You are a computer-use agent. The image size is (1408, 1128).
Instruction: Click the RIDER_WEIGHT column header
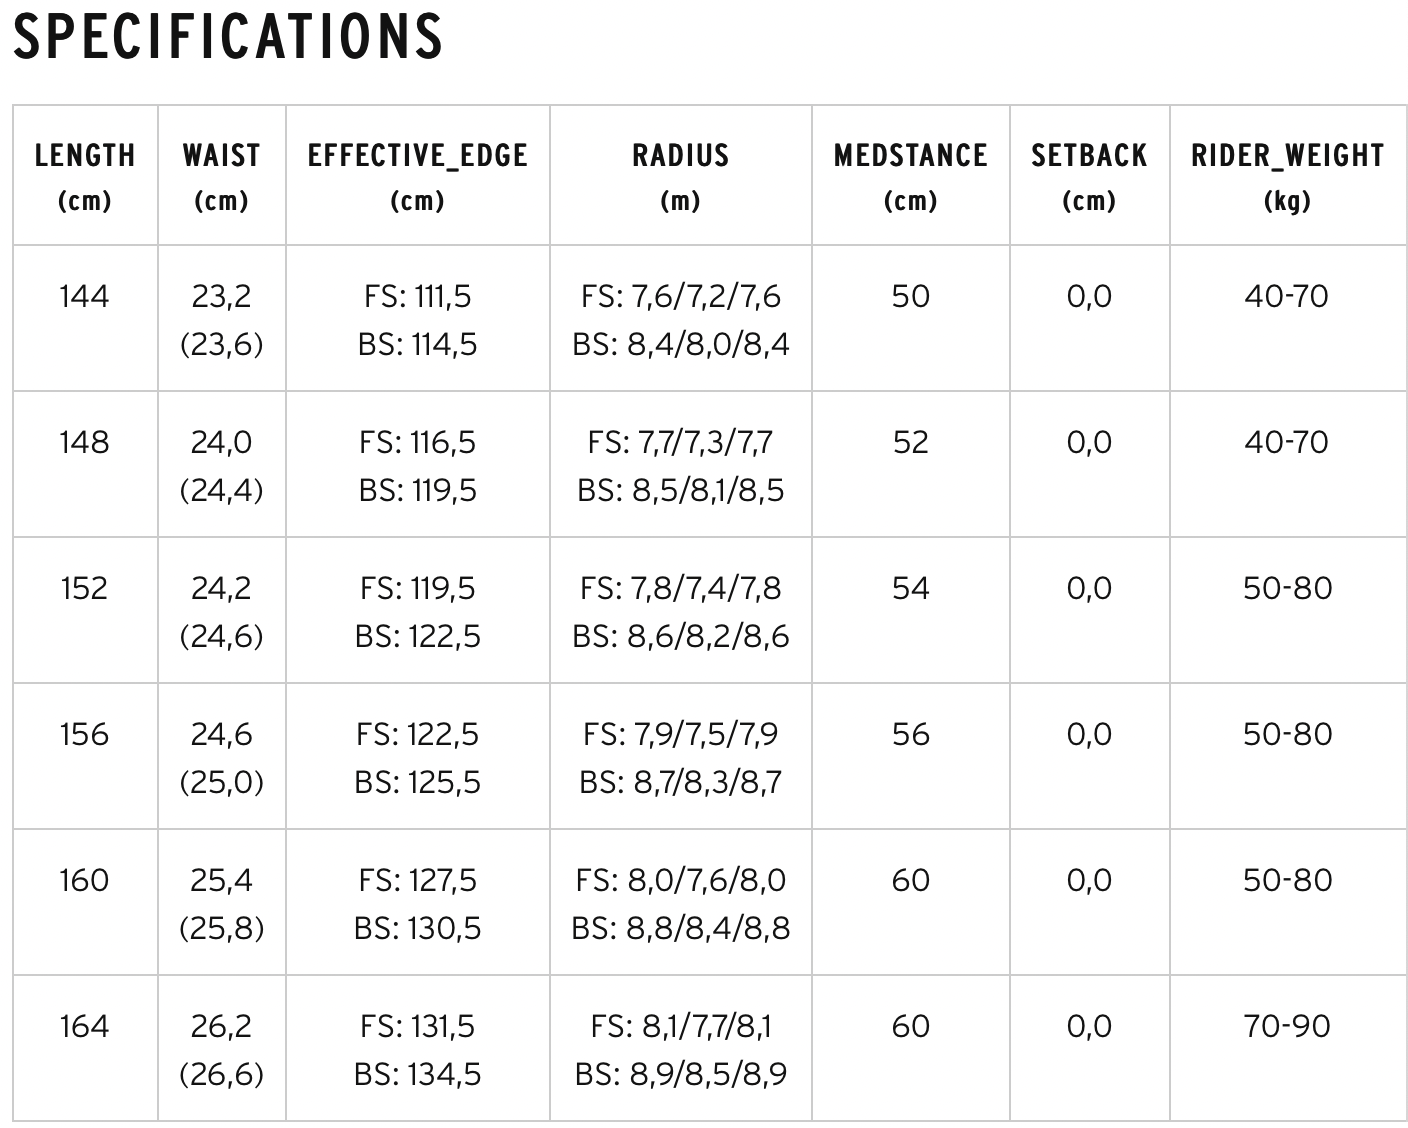pos(1288,176)
